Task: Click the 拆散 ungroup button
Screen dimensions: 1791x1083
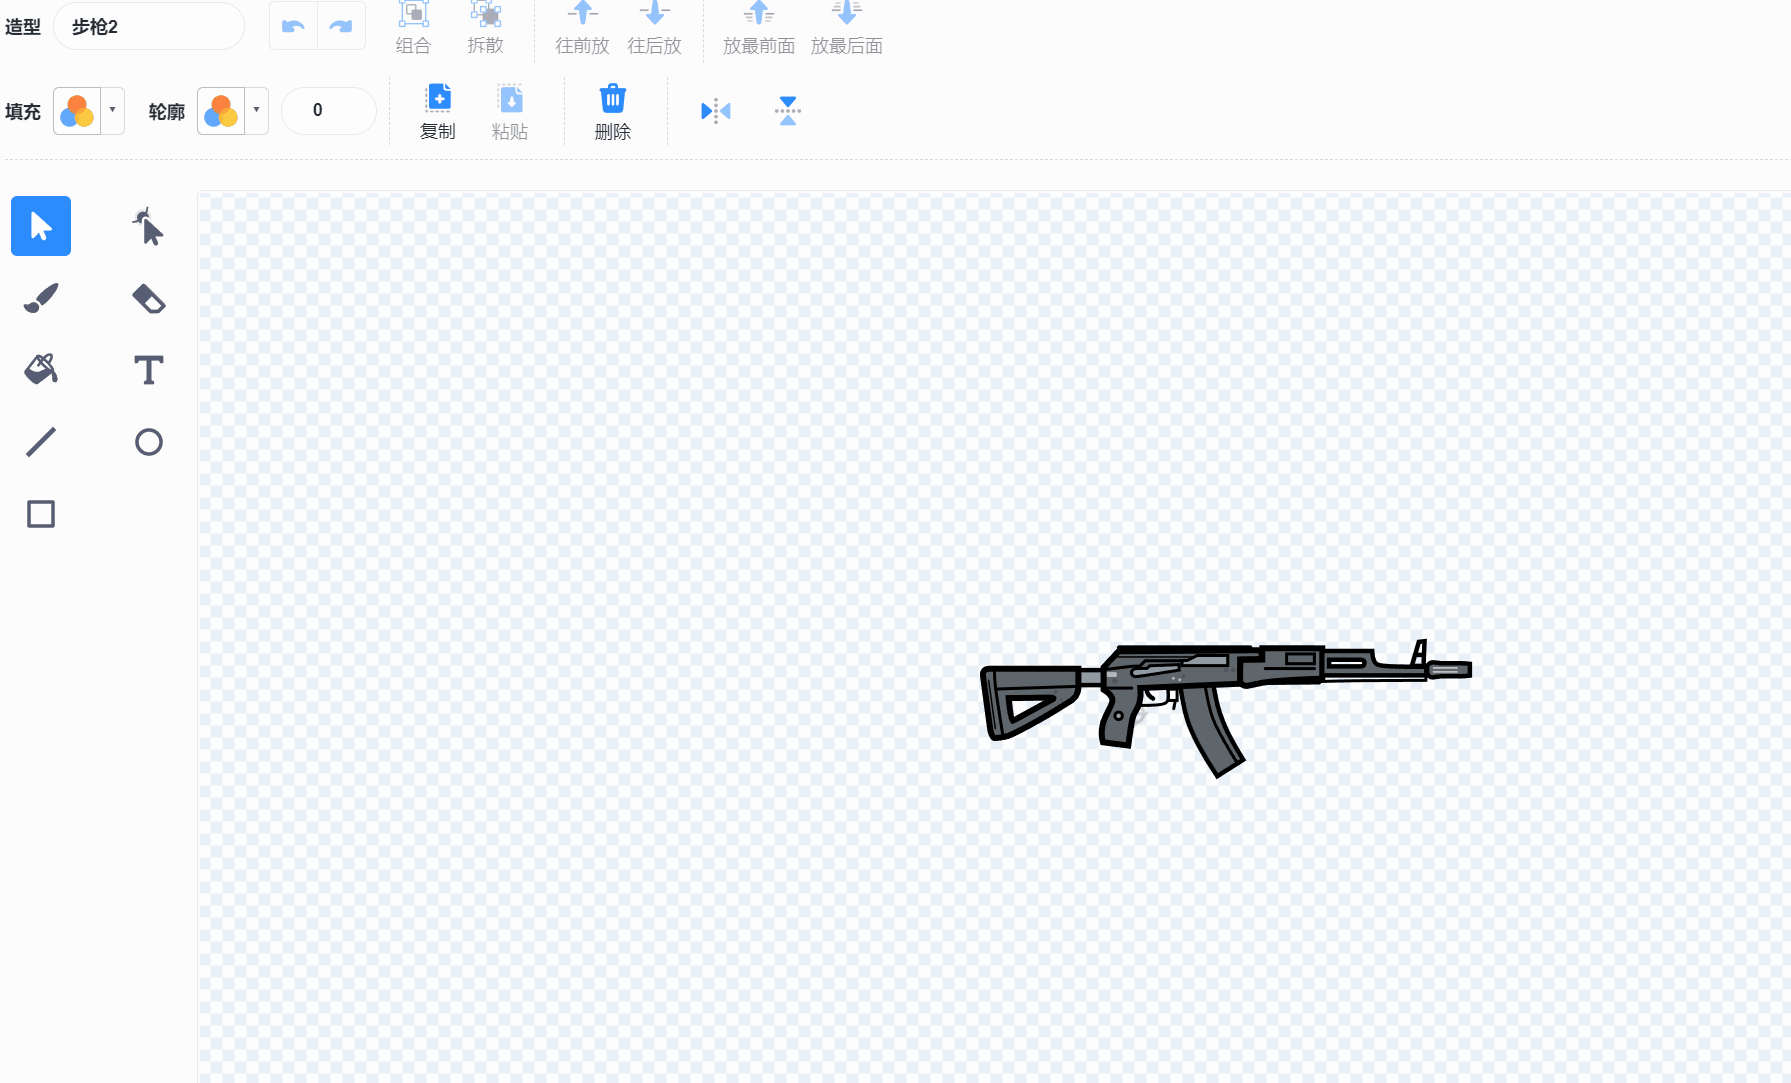Action: click(x=485, y=28)
